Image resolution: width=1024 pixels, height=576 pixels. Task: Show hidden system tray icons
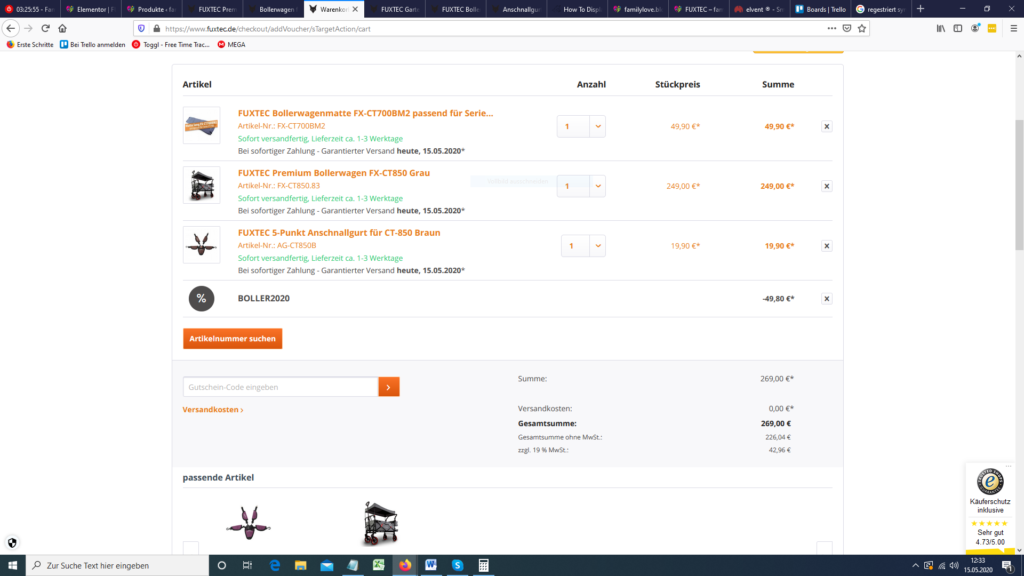pos(915,566)
